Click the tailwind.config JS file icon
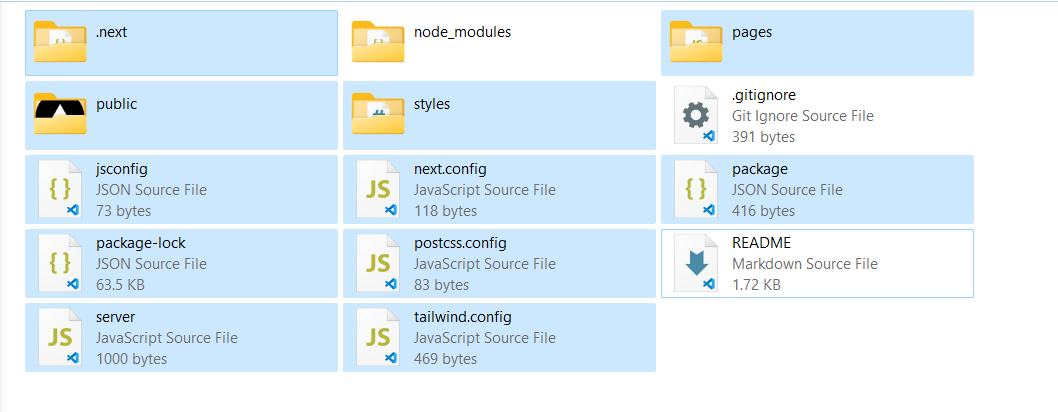The height and width of the screenshot is (412, 1058). coord(377,337)
